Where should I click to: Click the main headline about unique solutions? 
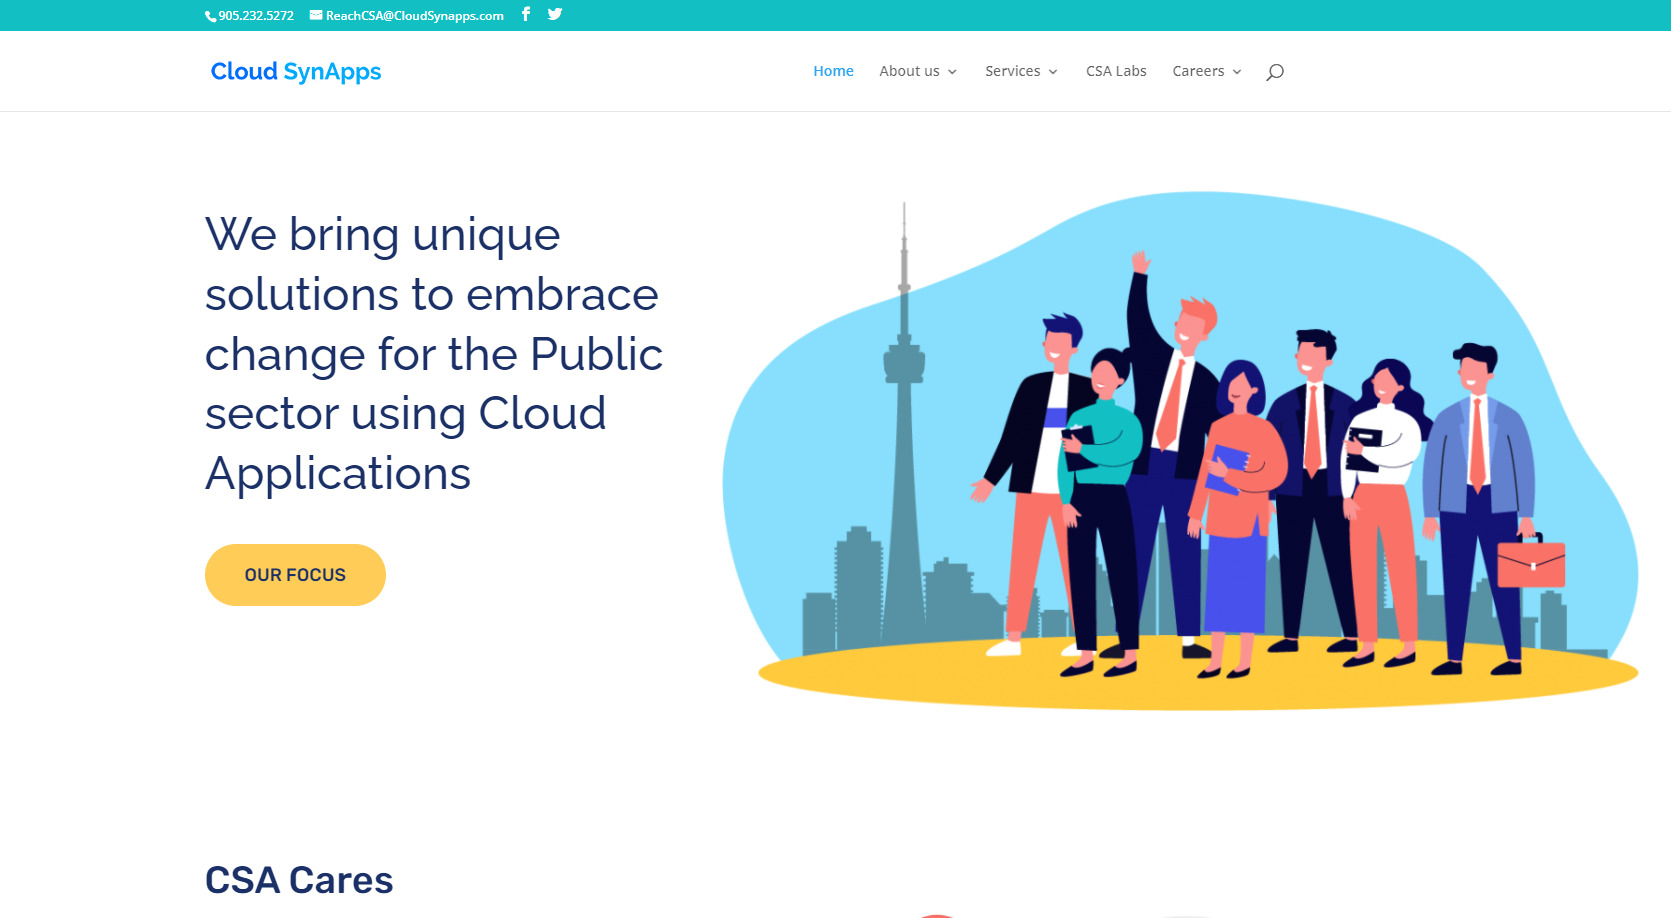(432, 354)
